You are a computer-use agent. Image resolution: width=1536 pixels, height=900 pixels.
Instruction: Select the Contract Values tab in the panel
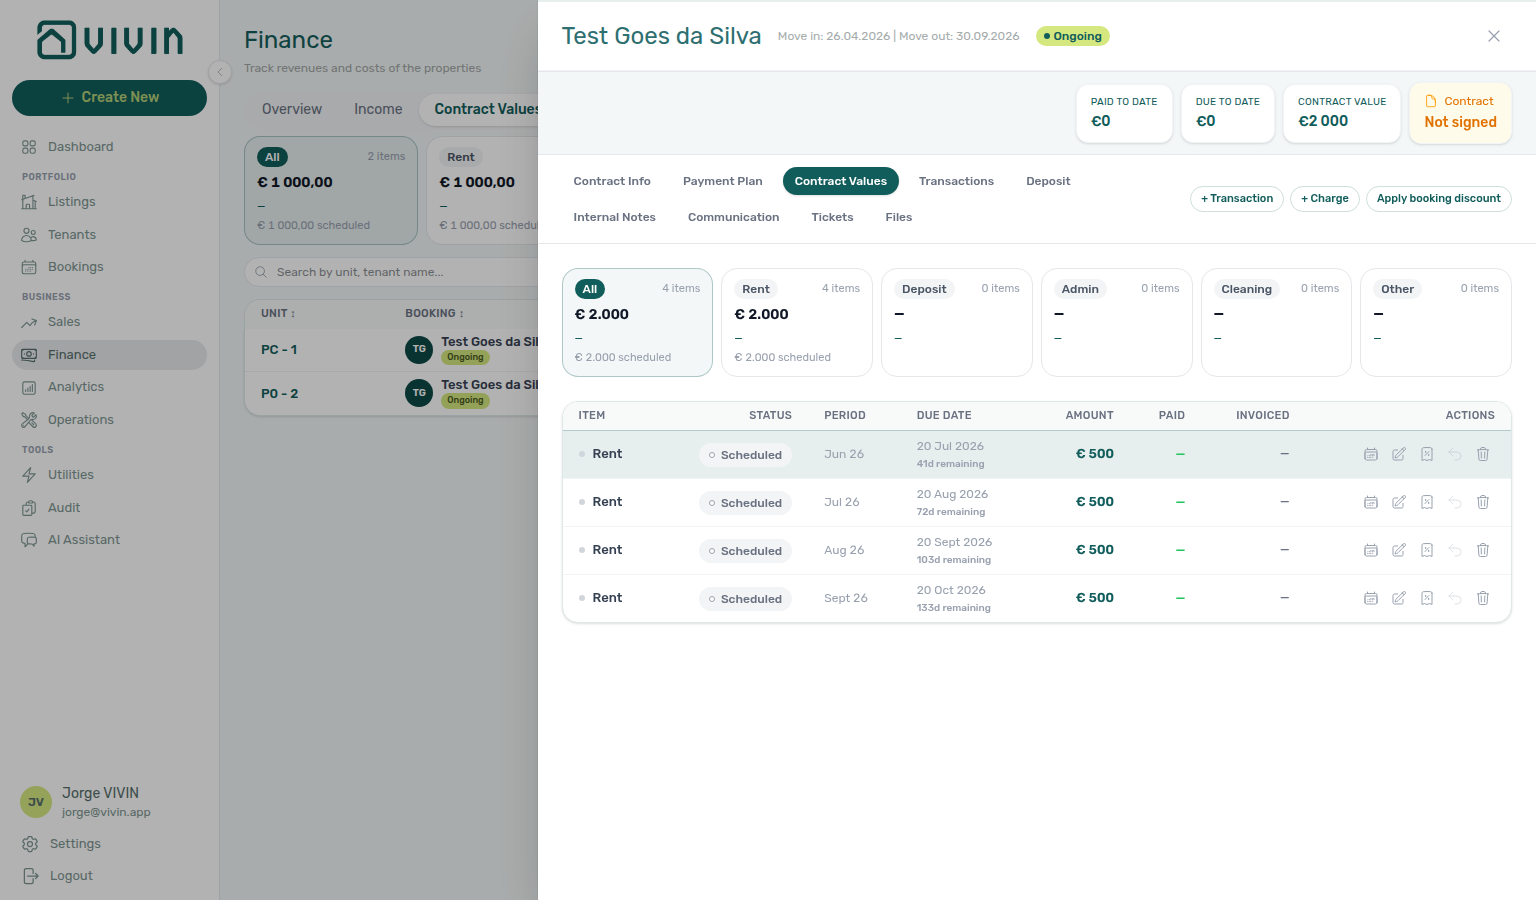click(x=841, y=181)
